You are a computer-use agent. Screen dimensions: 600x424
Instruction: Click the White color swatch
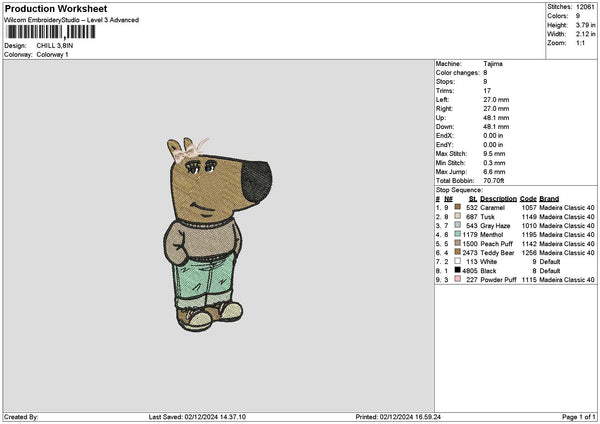point(457,261)
